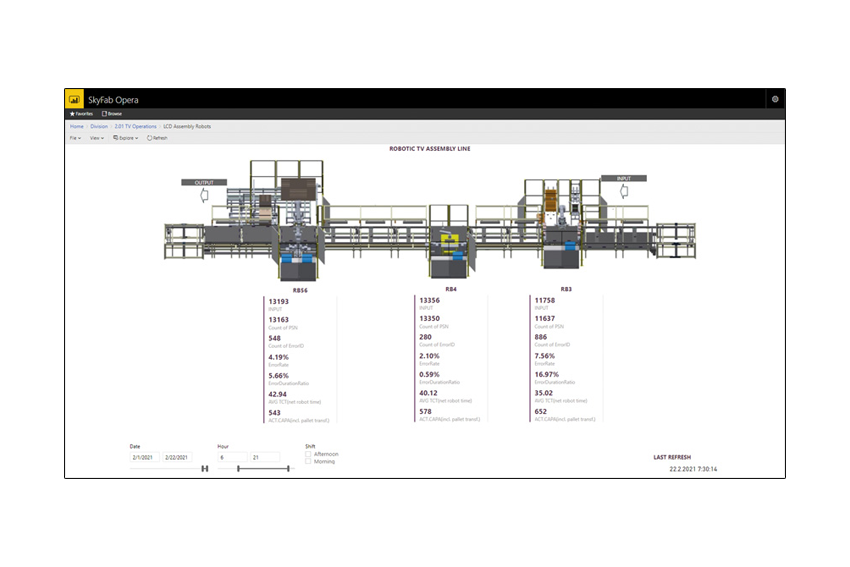Click RB4 error count 280
The image size is (850, 567).
426,338
